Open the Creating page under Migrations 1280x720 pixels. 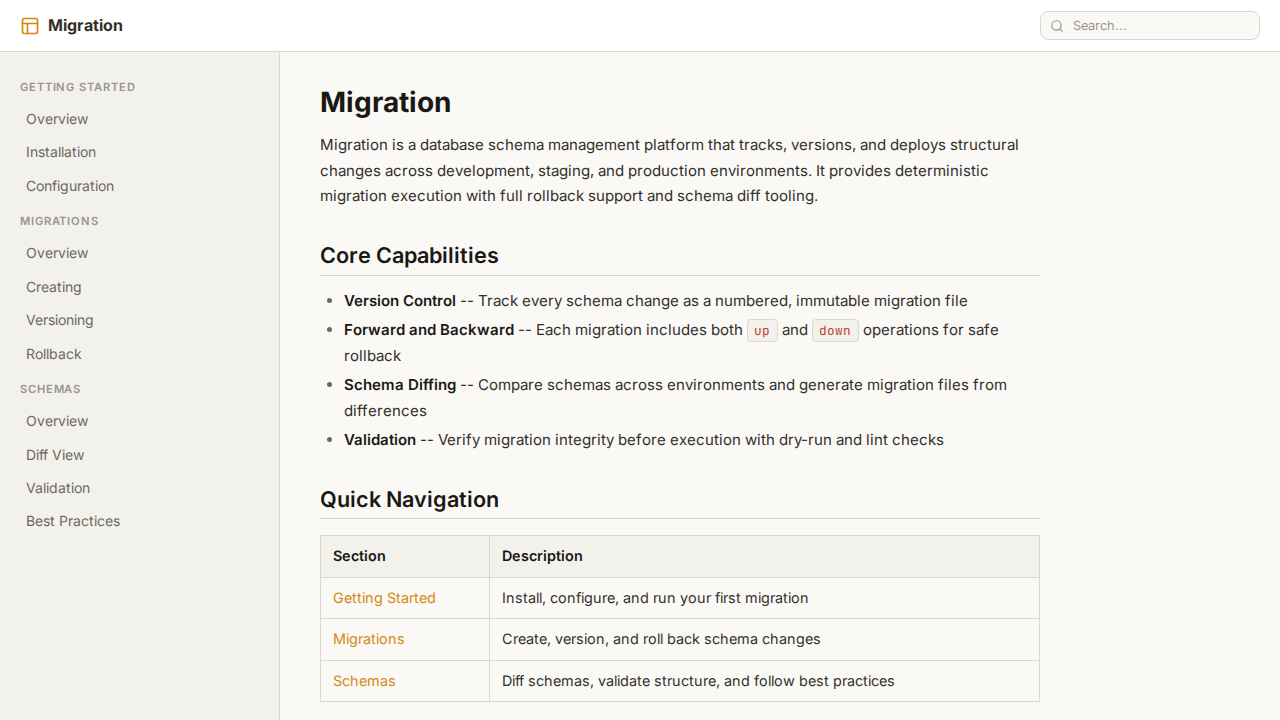tap(53, 287)
